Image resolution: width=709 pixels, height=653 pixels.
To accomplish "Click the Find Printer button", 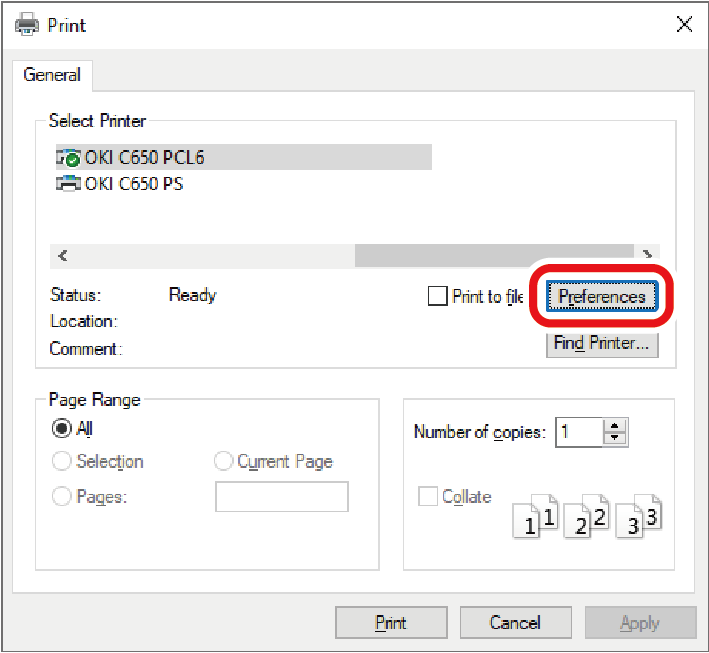I will [x=601, y=343].
